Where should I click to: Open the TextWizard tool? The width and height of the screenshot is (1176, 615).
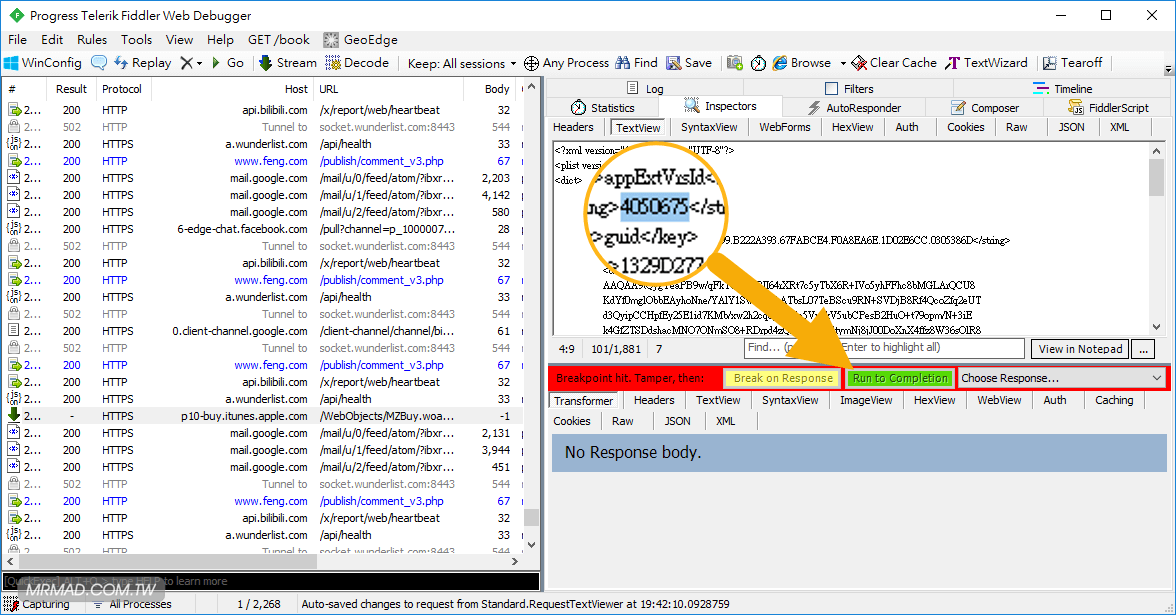point(954,63)
